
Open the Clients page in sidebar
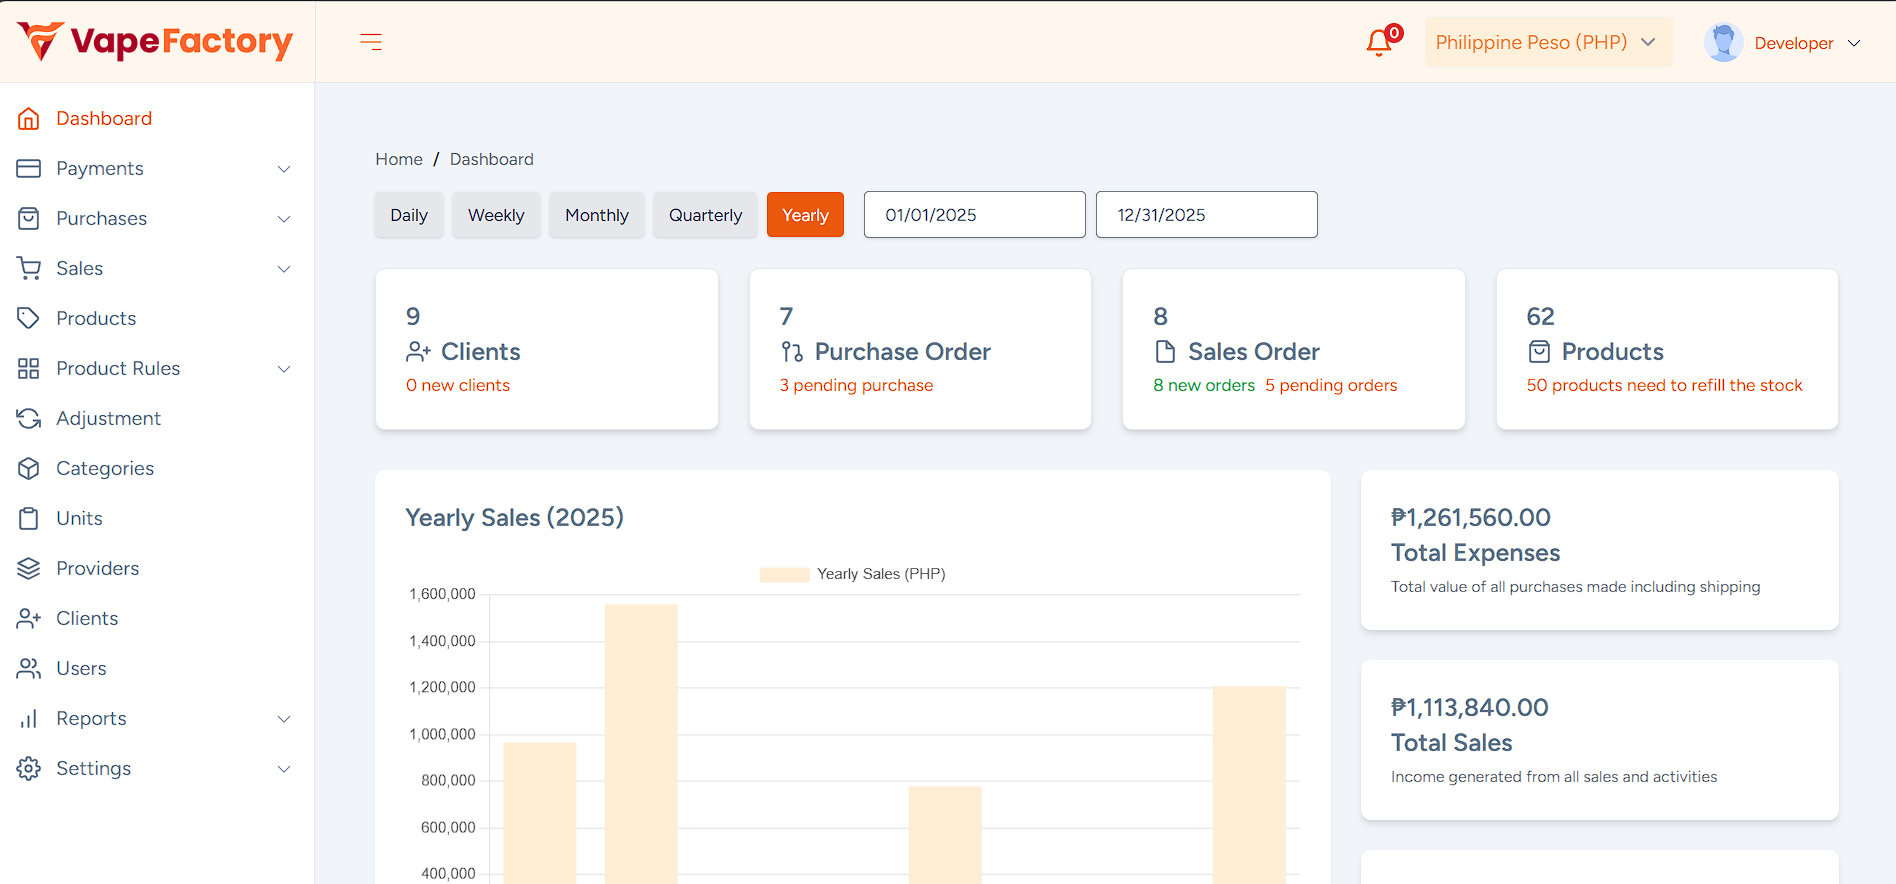pos(87,618)
